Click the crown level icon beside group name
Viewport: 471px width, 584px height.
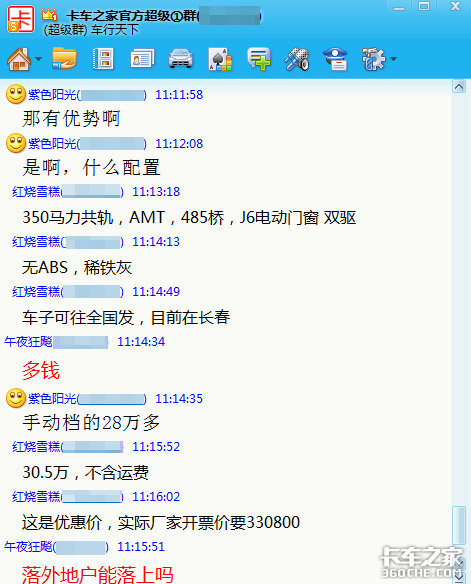50,15
